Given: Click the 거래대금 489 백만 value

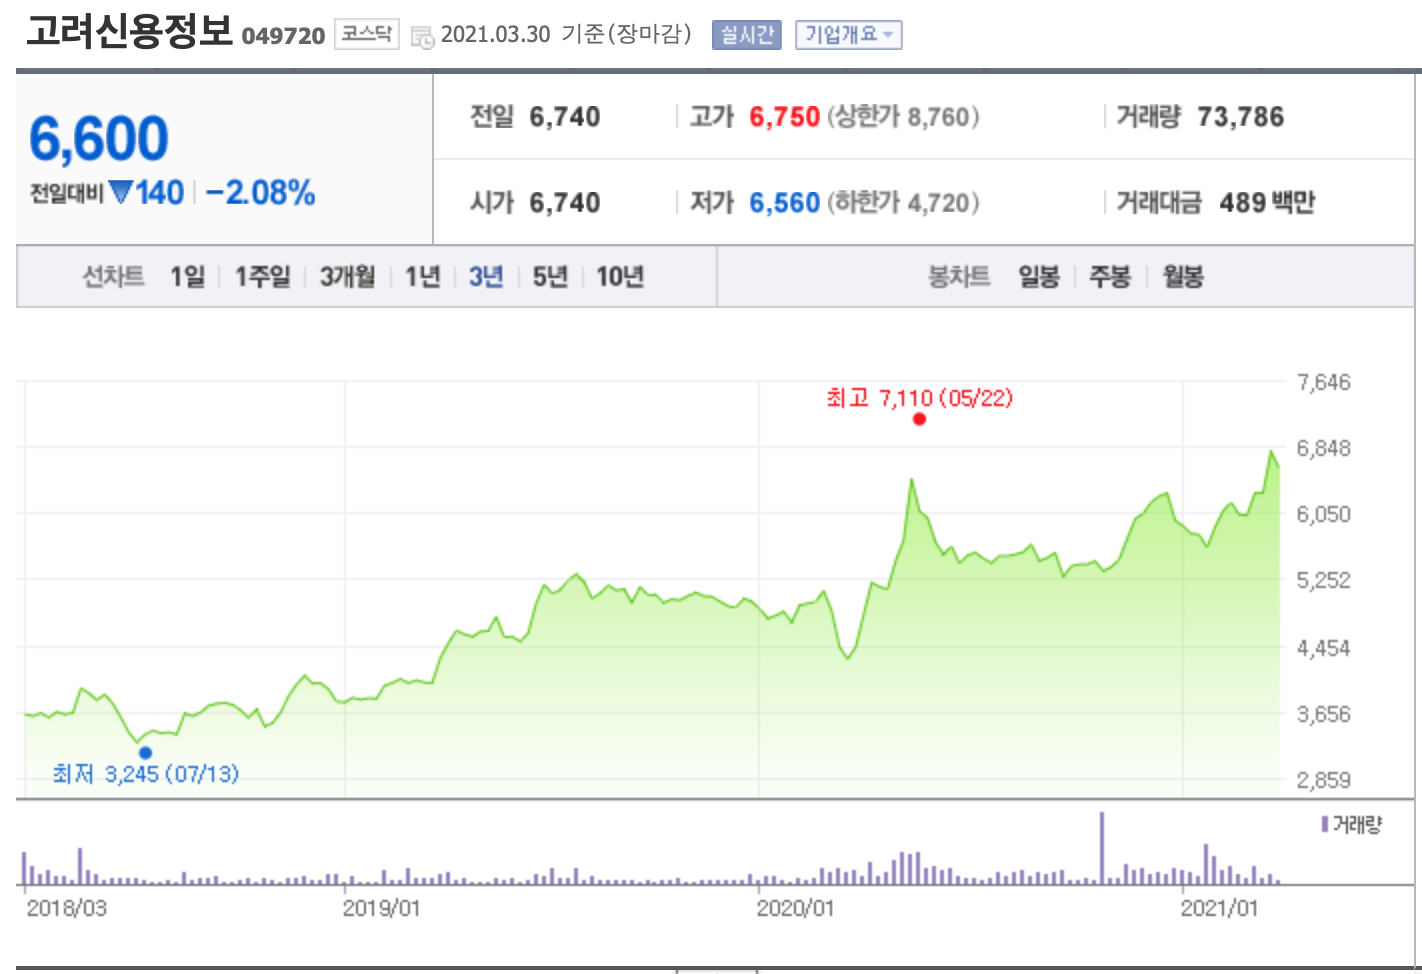Looking at the screenshot, I should tap(1267, 203).
